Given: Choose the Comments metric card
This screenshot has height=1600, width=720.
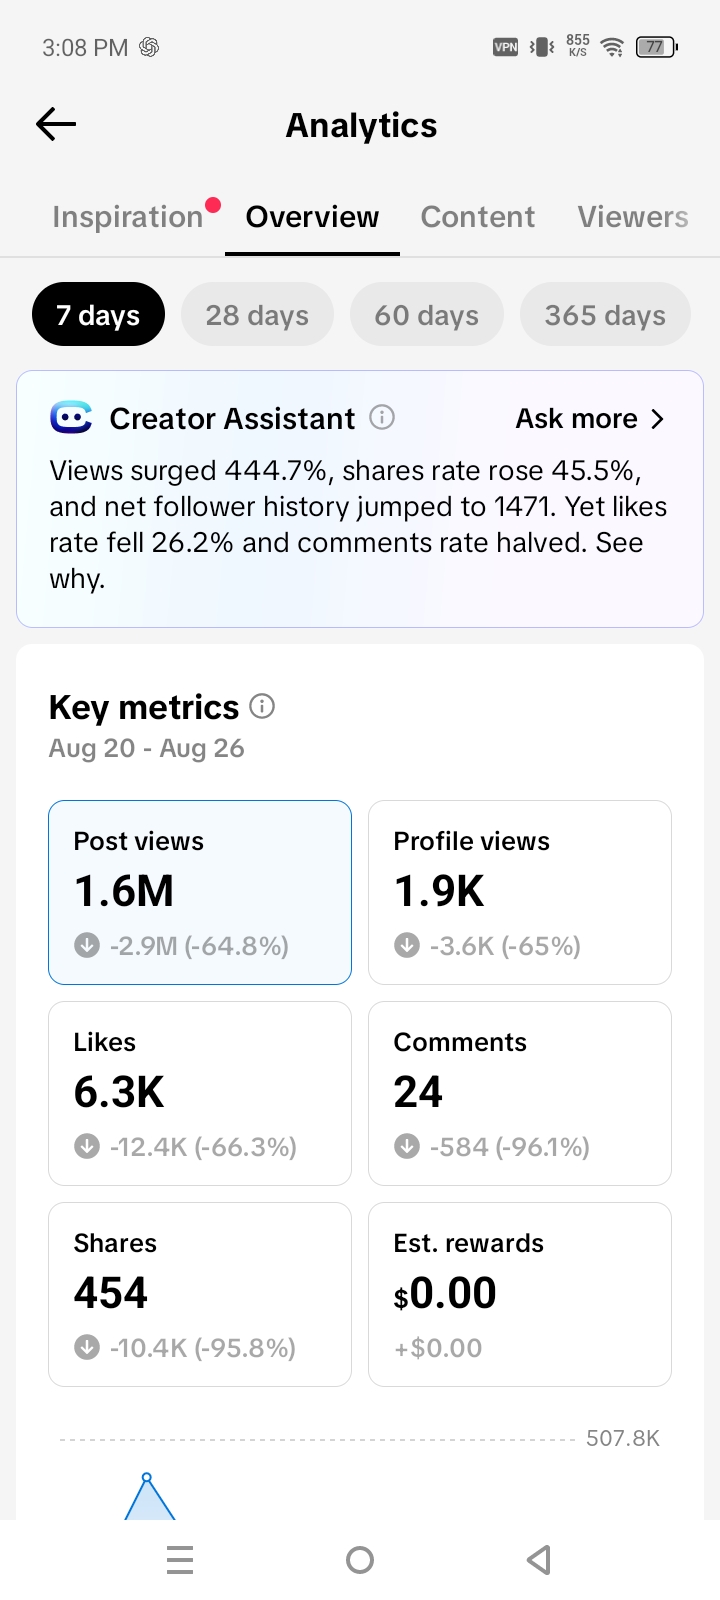Looking at the screenshot, I should [520, 1093].
